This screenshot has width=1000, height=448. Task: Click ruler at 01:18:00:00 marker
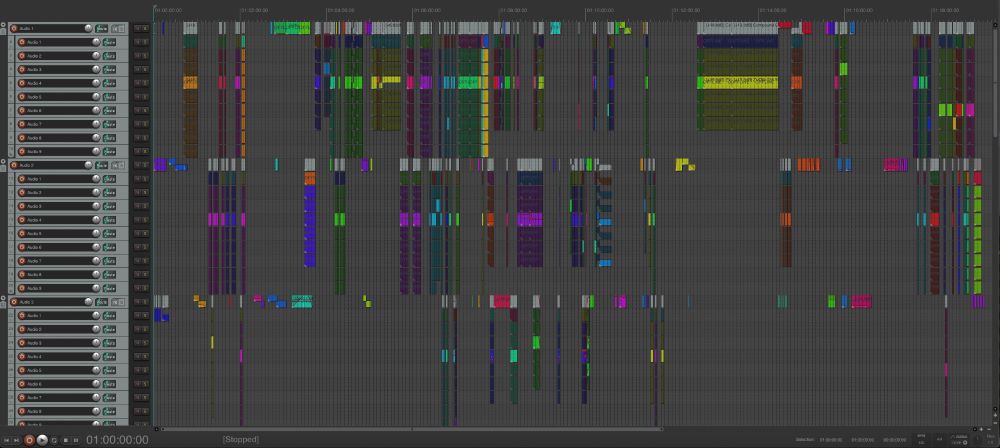click(945, 10)
